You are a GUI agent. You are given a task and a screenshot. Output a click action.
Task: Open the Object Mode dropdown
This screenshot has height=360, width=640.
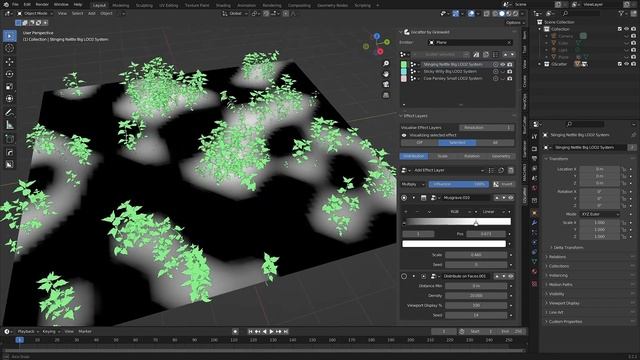34,13
